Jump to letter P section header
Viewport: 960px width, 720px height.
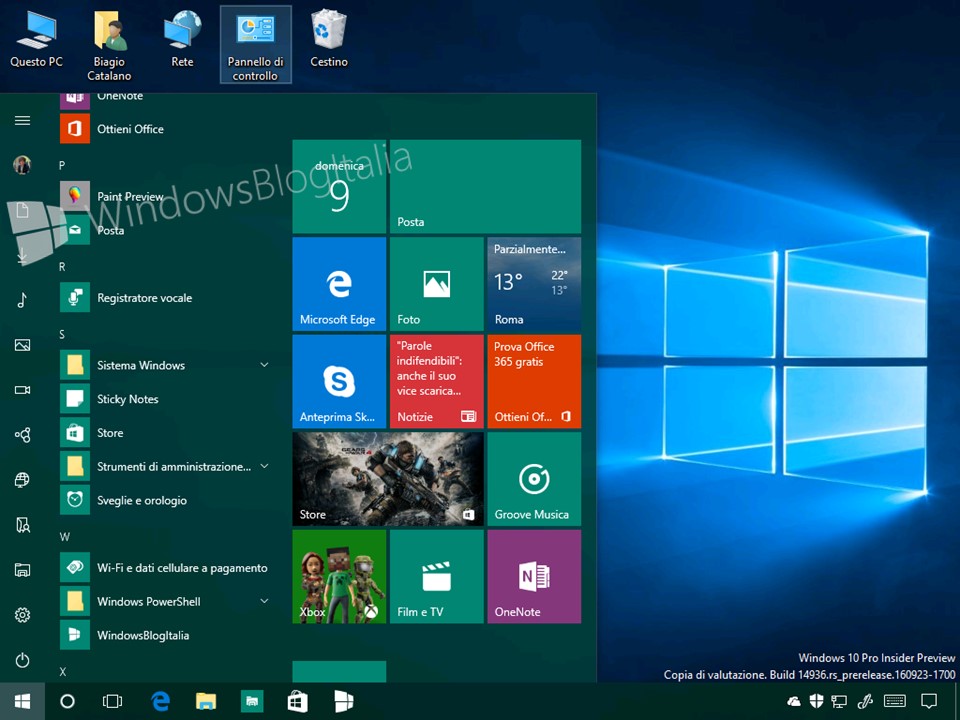[x=62, y=165]
